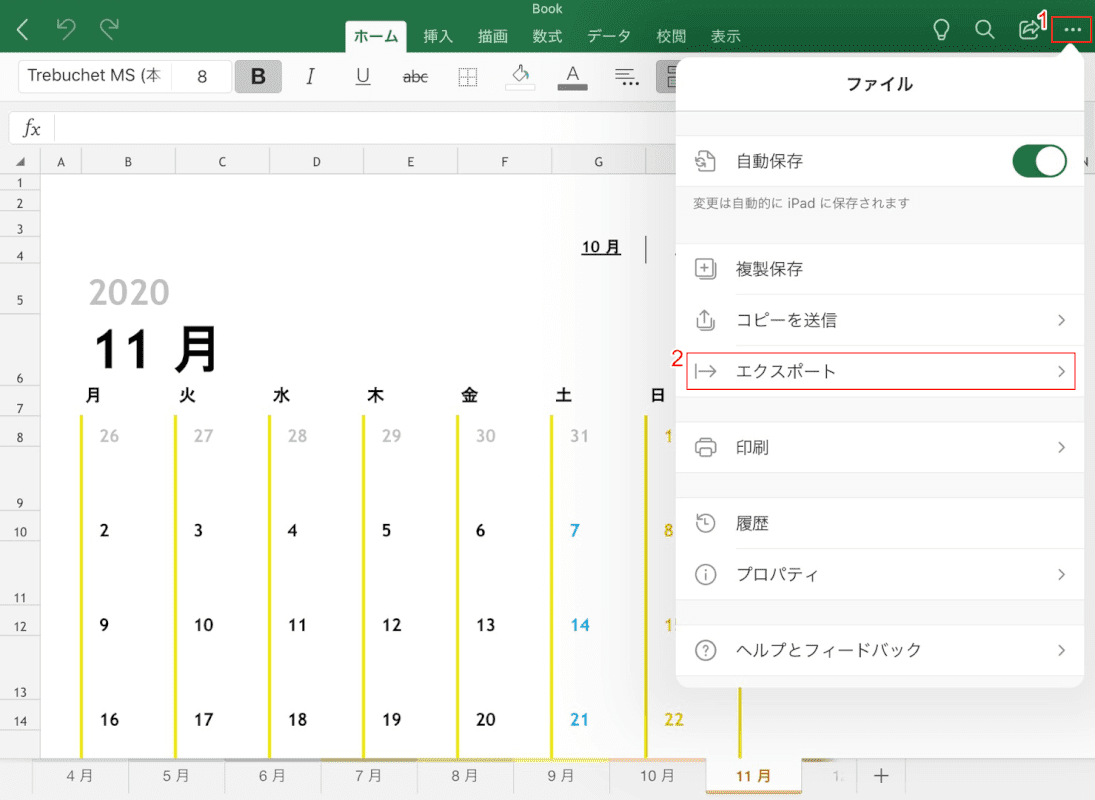
Task: Open the lightbulb Tell Me icon
Action: 941,29
